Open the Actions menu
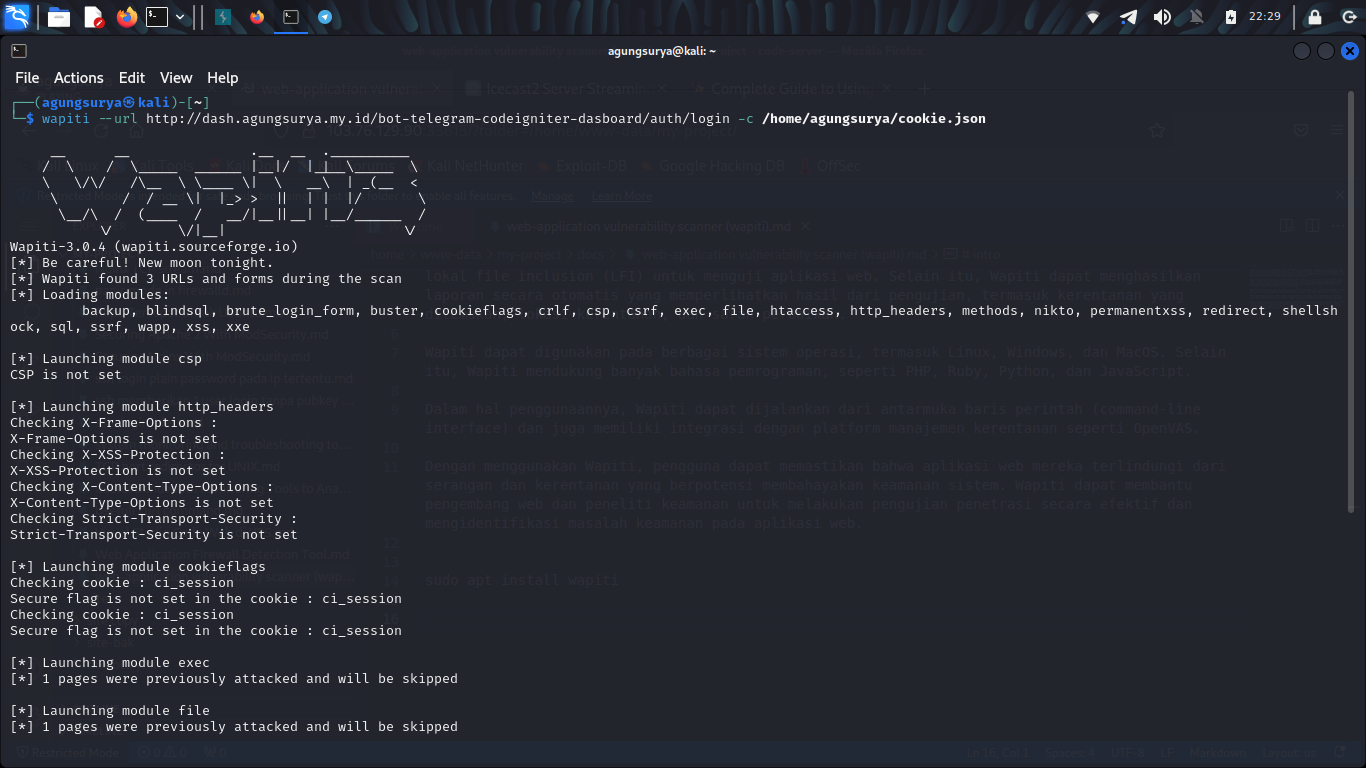 coord(79,78)
